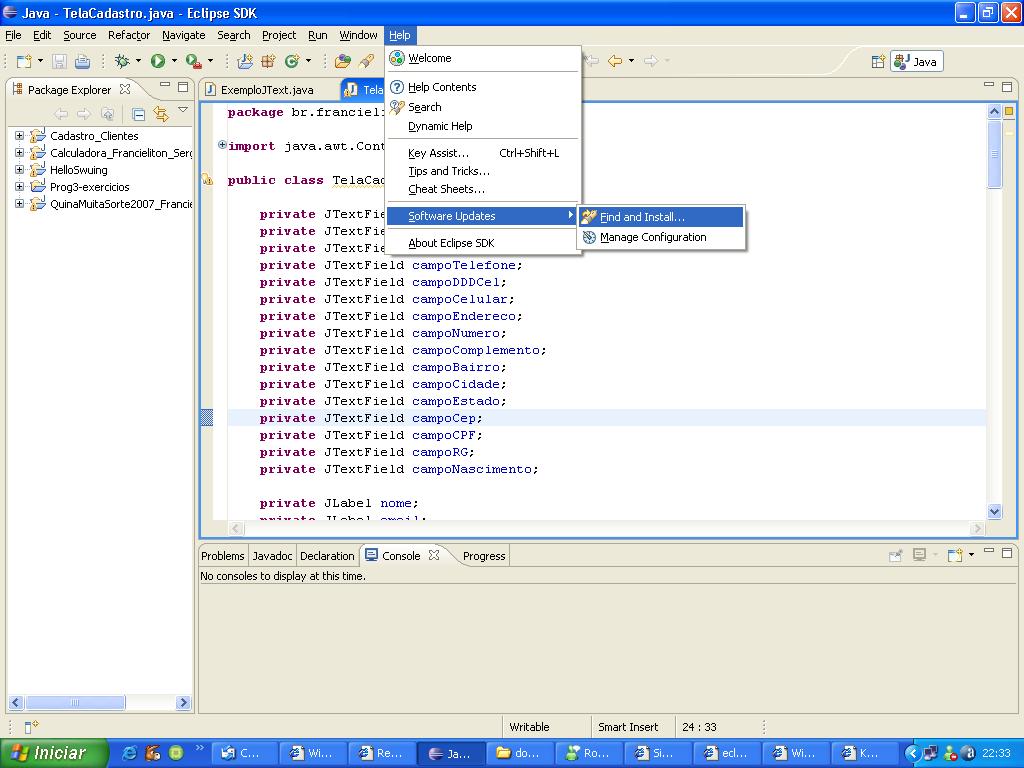1024x768 pixels.
Task: Click the green Run button icon
Action: 157,61
